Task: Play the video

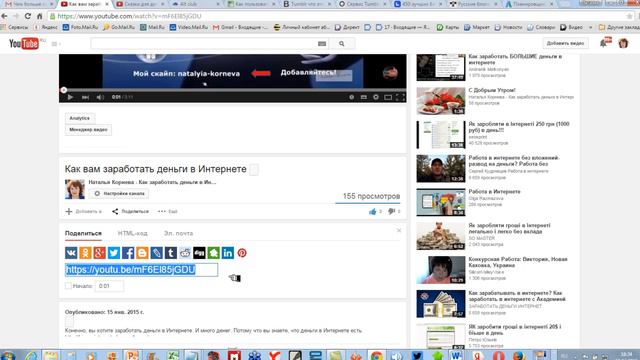Action: point(70,97)
